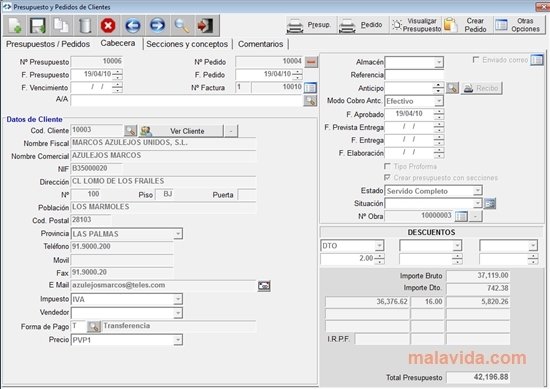This screenshot has width=550, height=389.
Task: Open the Comentarios tab
Action: [261, 44]
